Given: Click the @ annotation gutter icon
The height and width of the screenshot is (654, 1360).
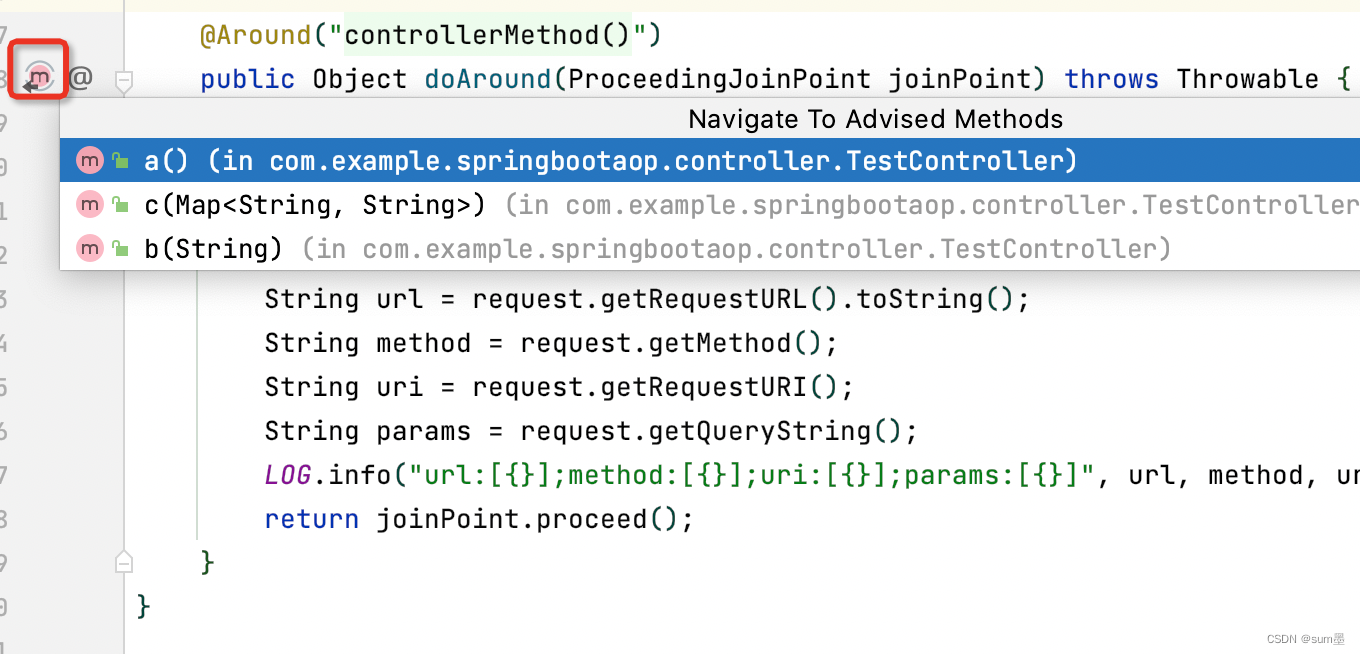Looking at the screenshot, I should pyautogui.click(x=80, y=78).
